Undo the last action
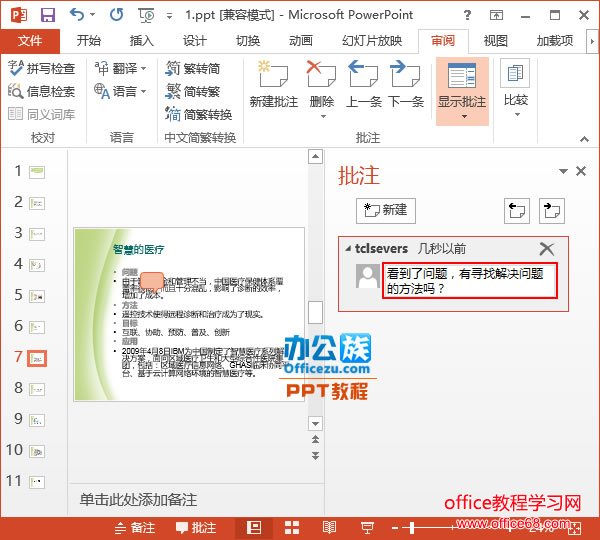Image resolution: width=600 pixels, height=540 pixels. 77,15
